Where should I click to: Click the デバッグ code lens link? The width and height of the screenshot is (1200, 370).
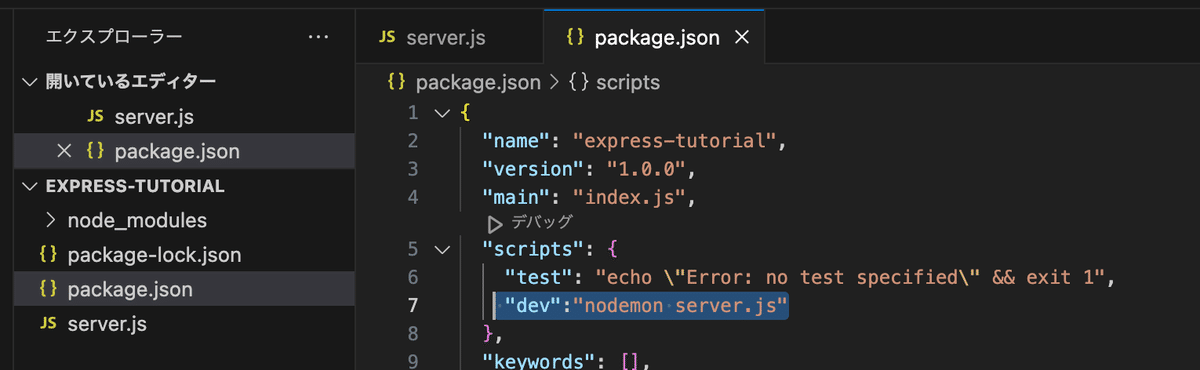click(x=542, y=222)
